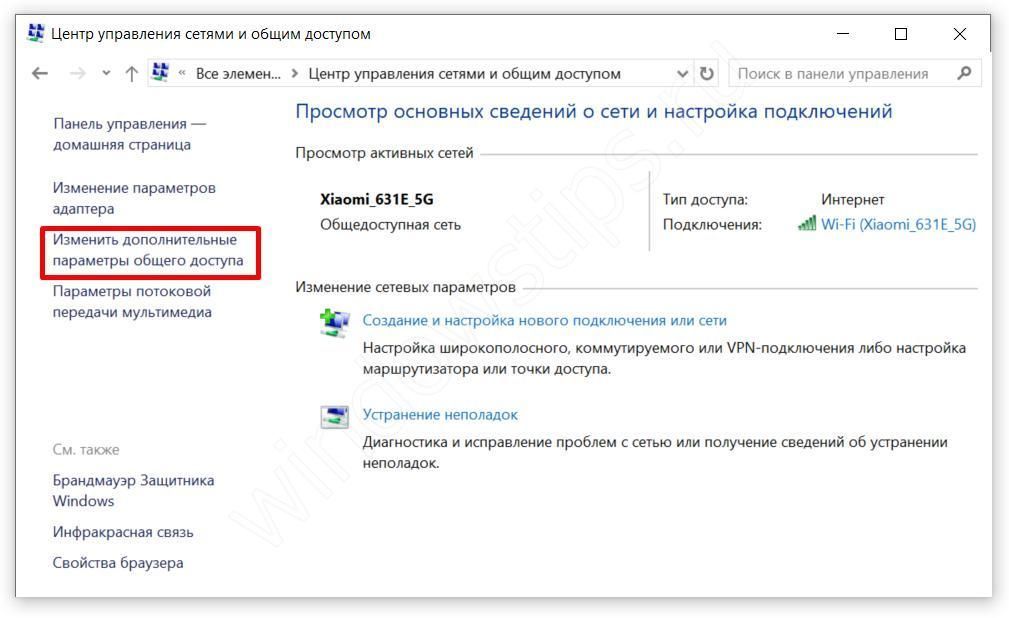
Task: Go back with the left arrow button
Action: [x=40, y=73]
